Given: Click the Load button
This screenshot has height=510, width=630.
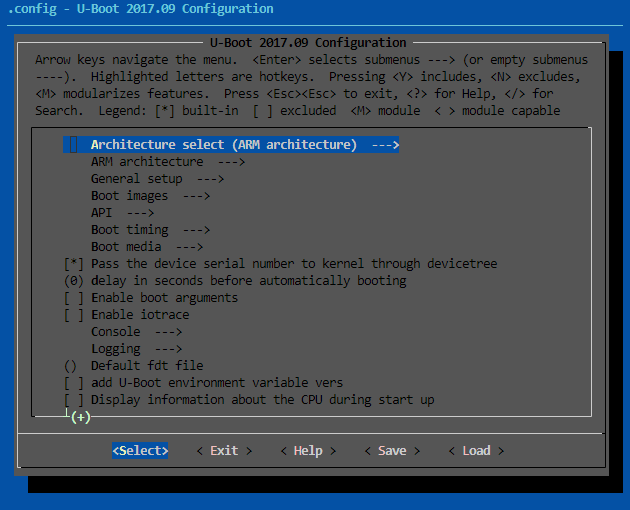Looking at the screenshot, I should click(476, 451).
